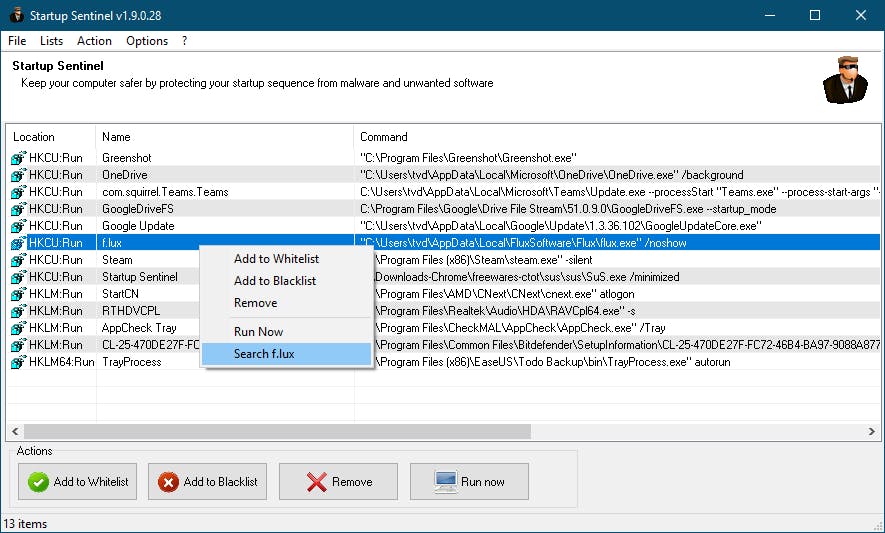Select the f.lux name entry

(x=112, y=243)
